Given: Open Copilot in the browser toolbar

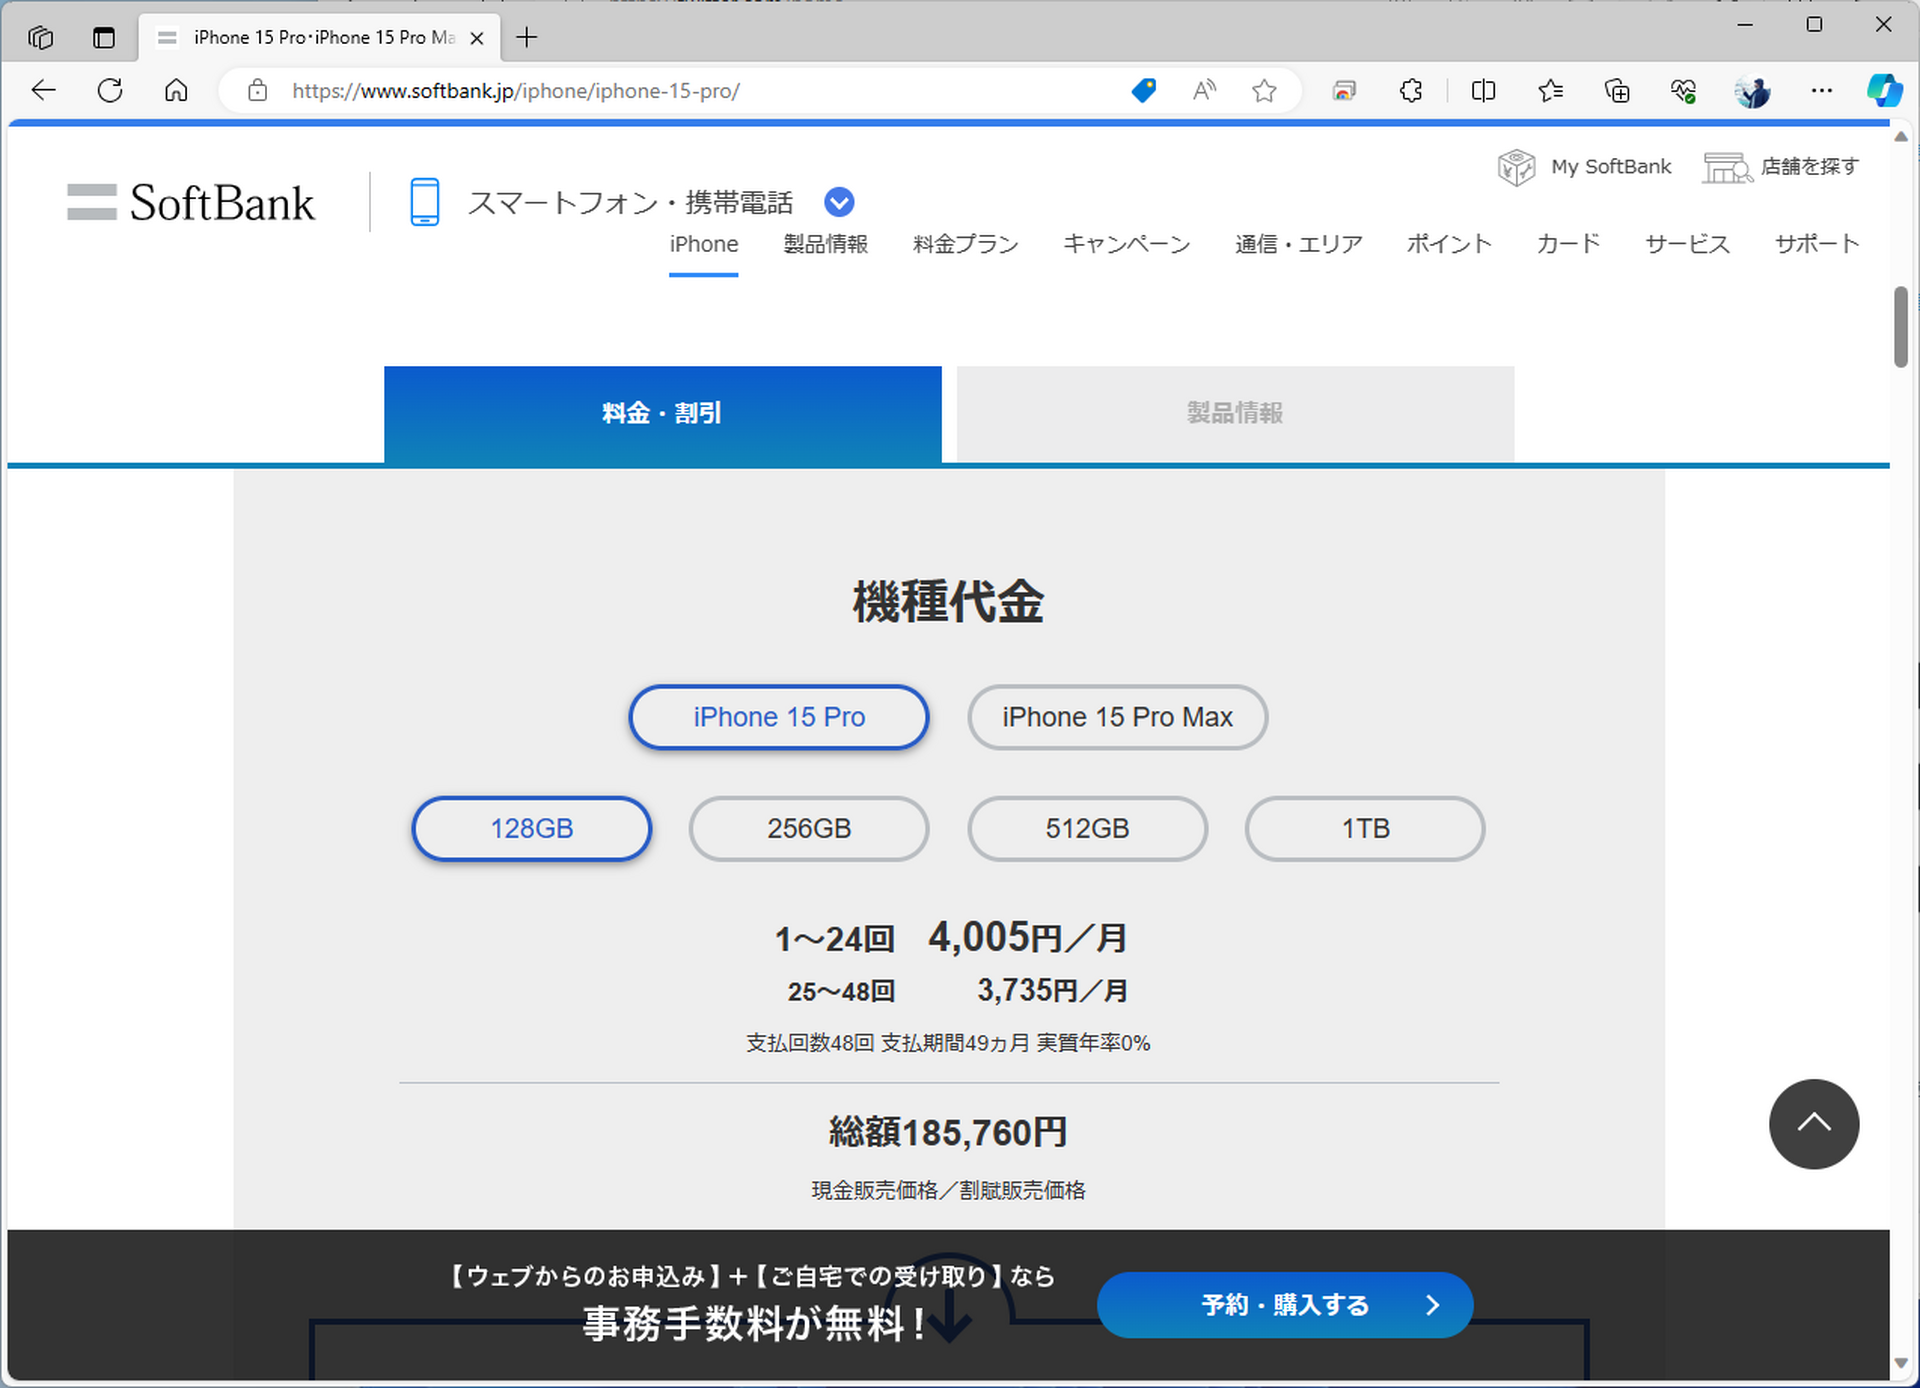Looking at the screenshot, I should tap(1884, 90).
